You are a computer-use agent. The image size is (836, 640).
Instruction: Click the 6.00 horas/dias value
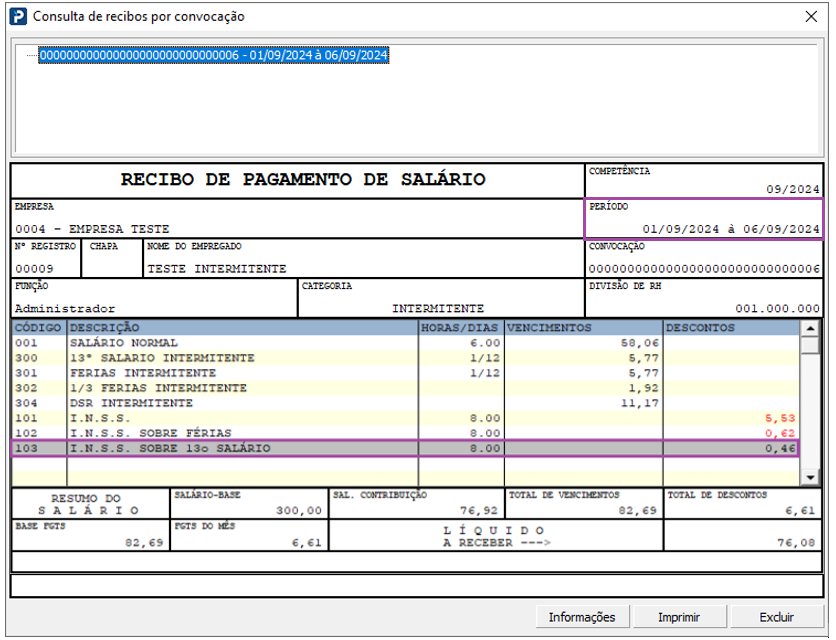pyautogui.click(x=485, y=343)
